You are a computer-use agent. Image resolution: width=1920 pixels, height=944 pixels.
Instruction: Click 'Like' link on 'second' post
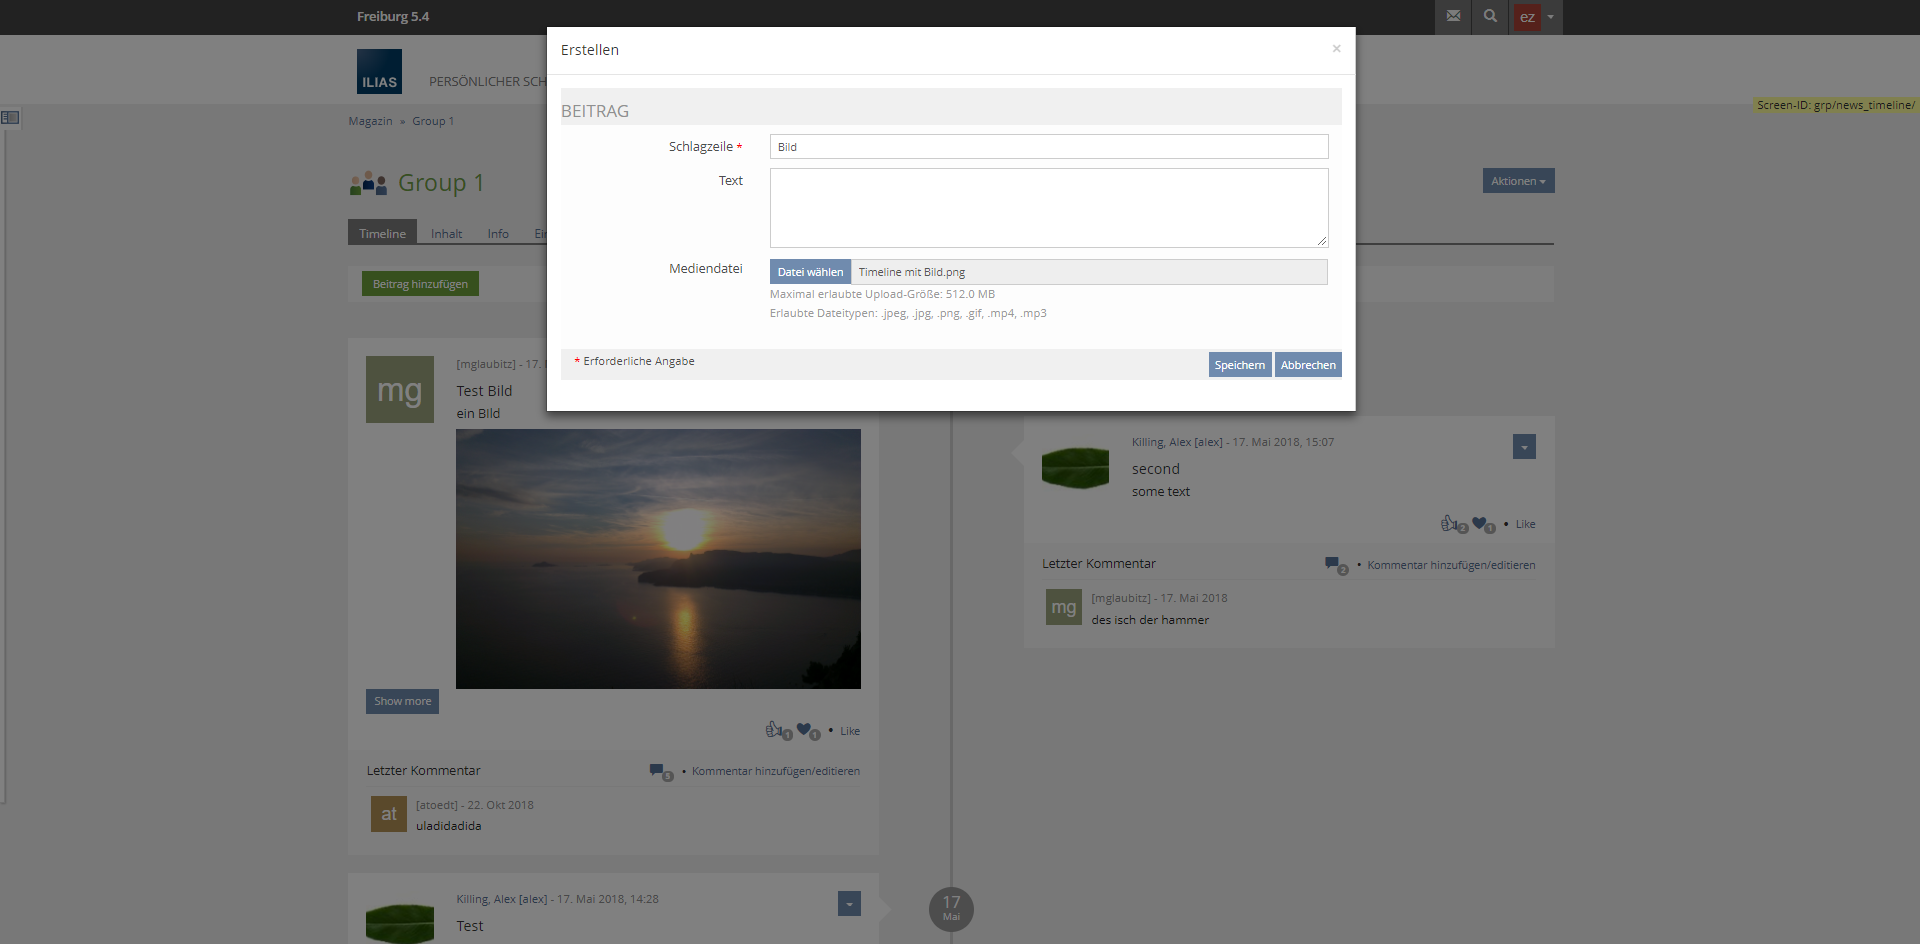click(x=1525, y=524)
